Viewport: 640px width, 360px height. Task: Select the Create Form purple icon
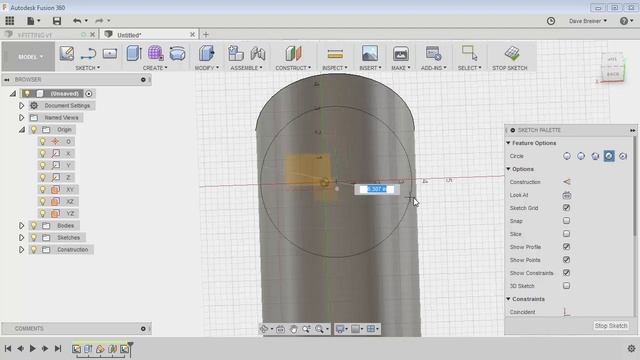pos(156,53)
